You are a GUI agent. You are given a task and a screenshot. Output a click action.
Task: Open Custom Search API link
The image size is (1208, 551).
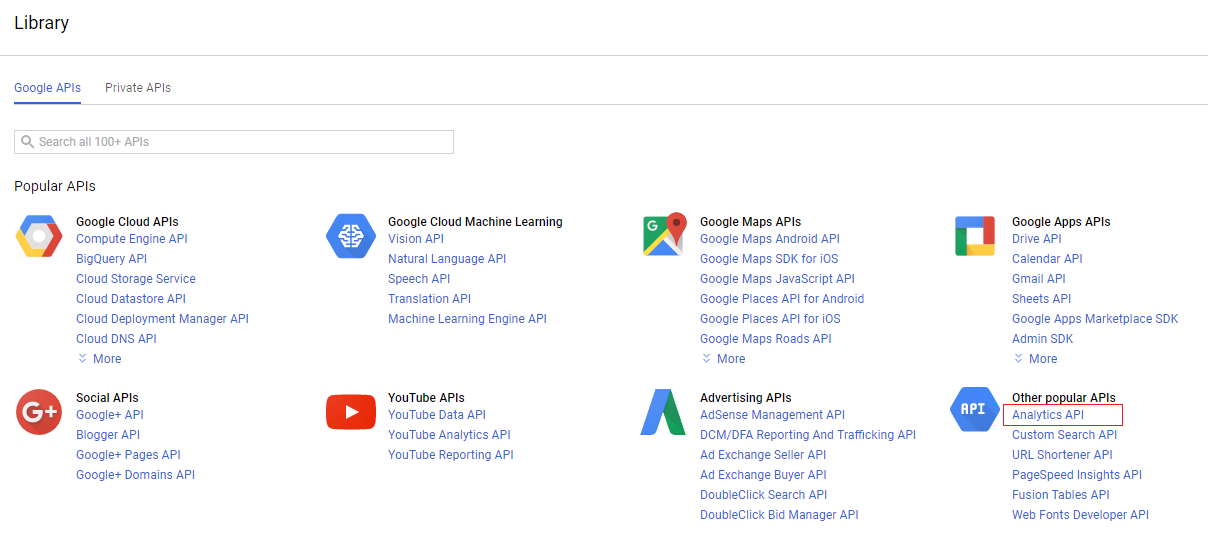[x=1065, y=435]
